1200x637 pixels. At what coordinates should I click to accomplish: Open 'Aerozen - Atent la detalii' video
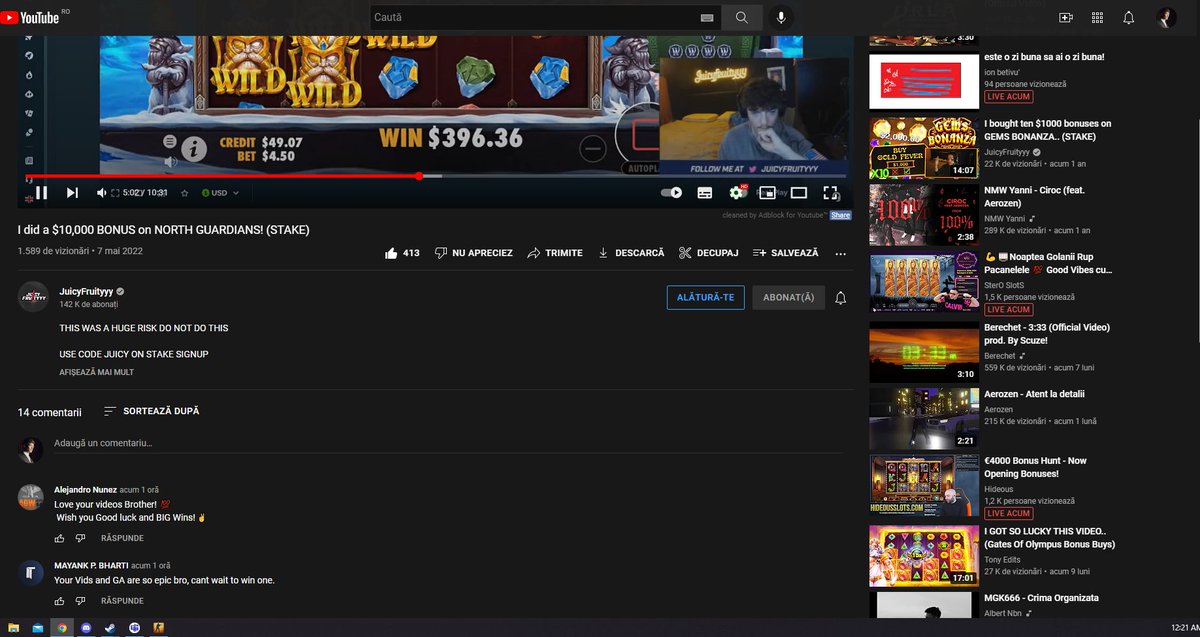point(1034,394)
